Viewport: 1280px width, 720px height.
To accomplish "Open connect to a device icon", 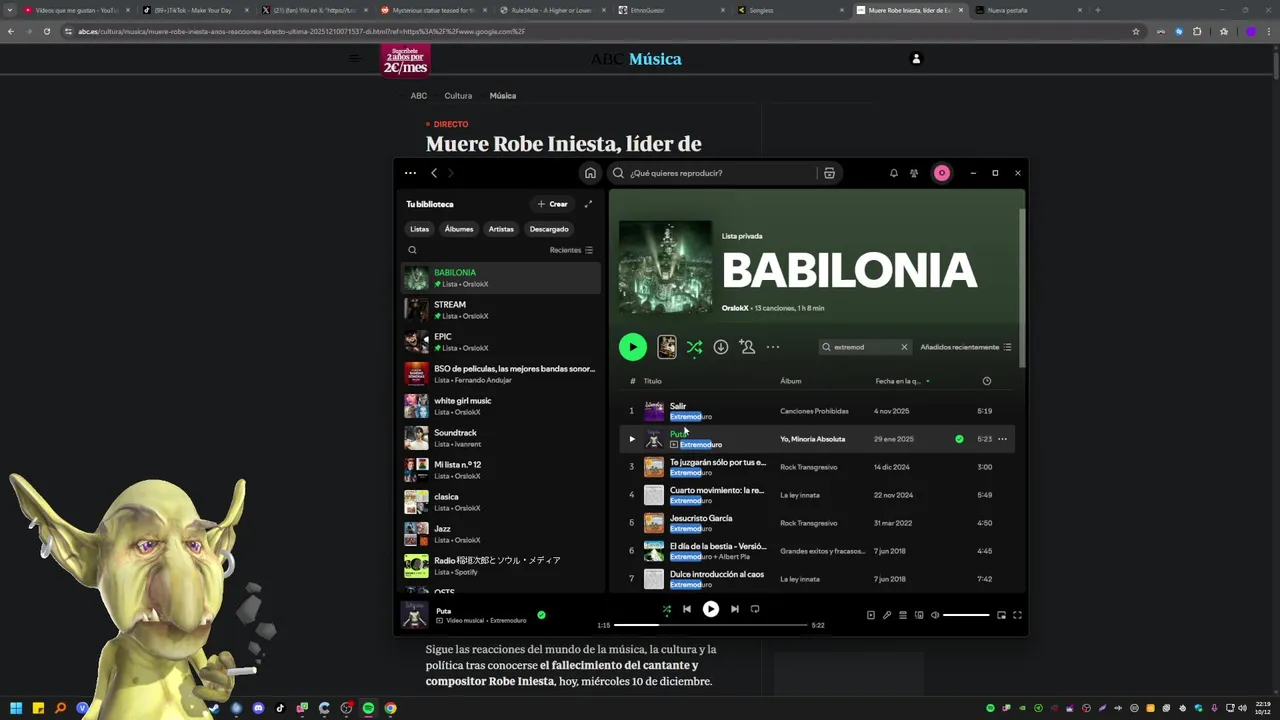I will click(x=919, y=615).
